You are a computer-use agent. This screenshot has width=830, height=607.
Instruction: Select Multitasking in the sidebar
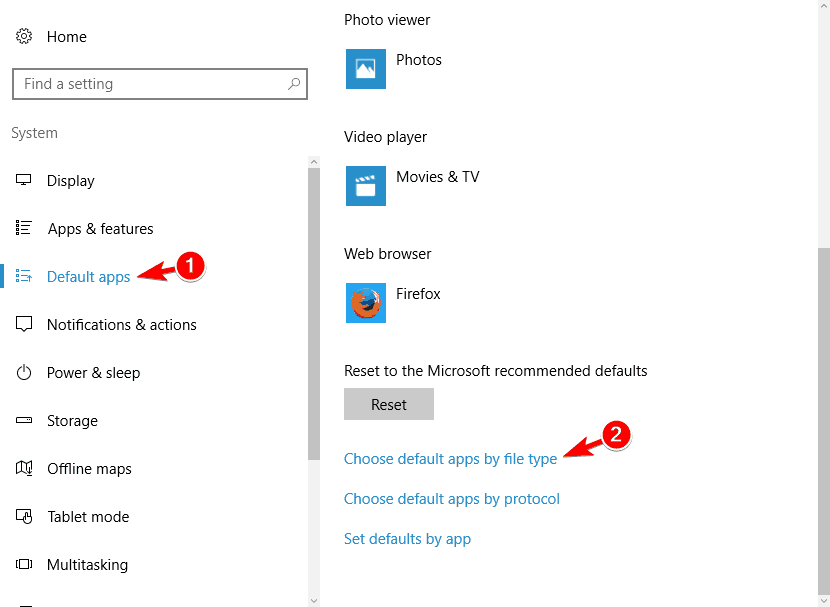pos(87,565)
